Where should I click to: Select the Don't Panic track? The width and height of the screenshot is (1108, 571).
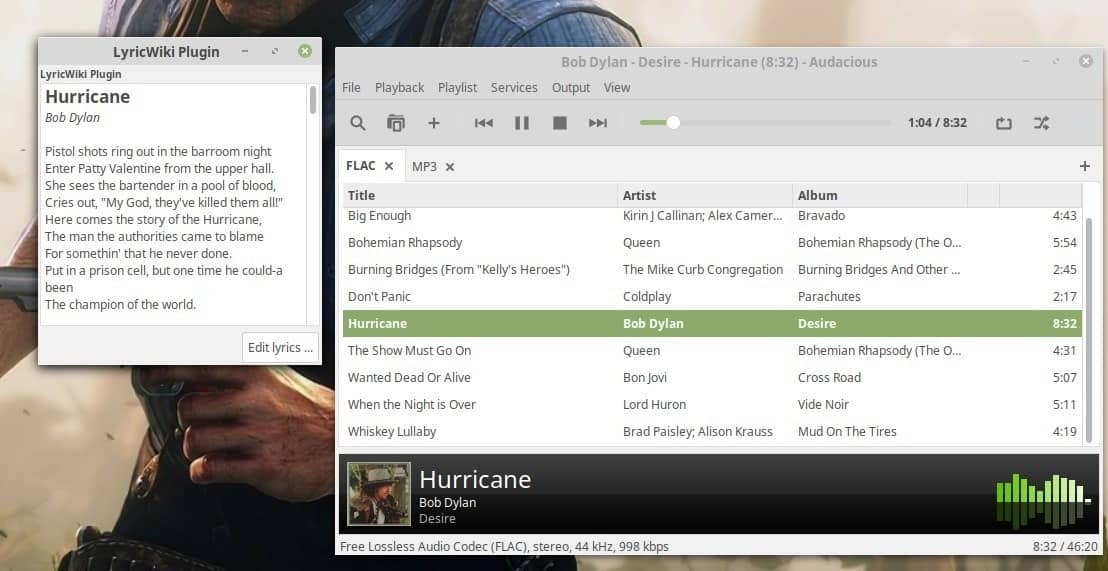point(712,296)
